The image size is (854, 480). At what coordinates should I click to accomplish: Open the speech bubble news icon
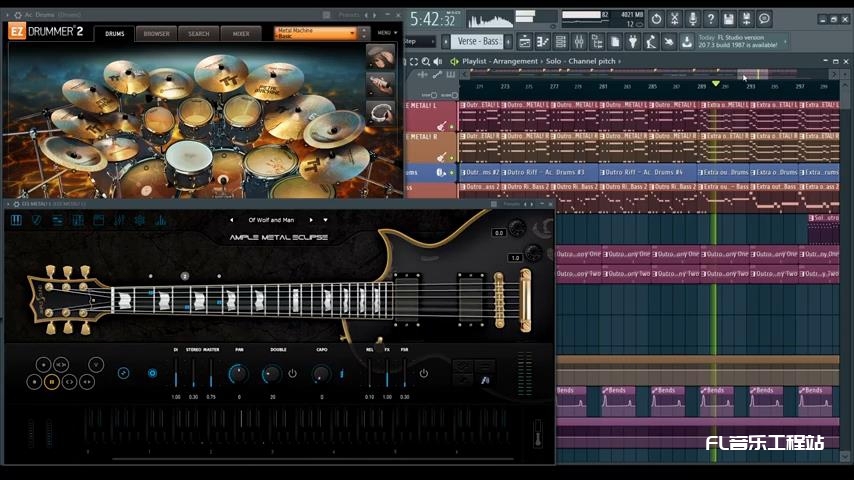764,20
